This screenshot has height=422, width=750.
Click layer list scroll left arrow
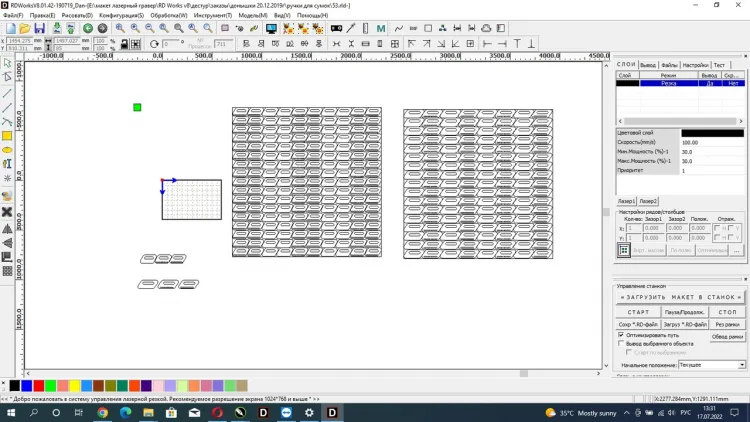(x=620, y=121)
